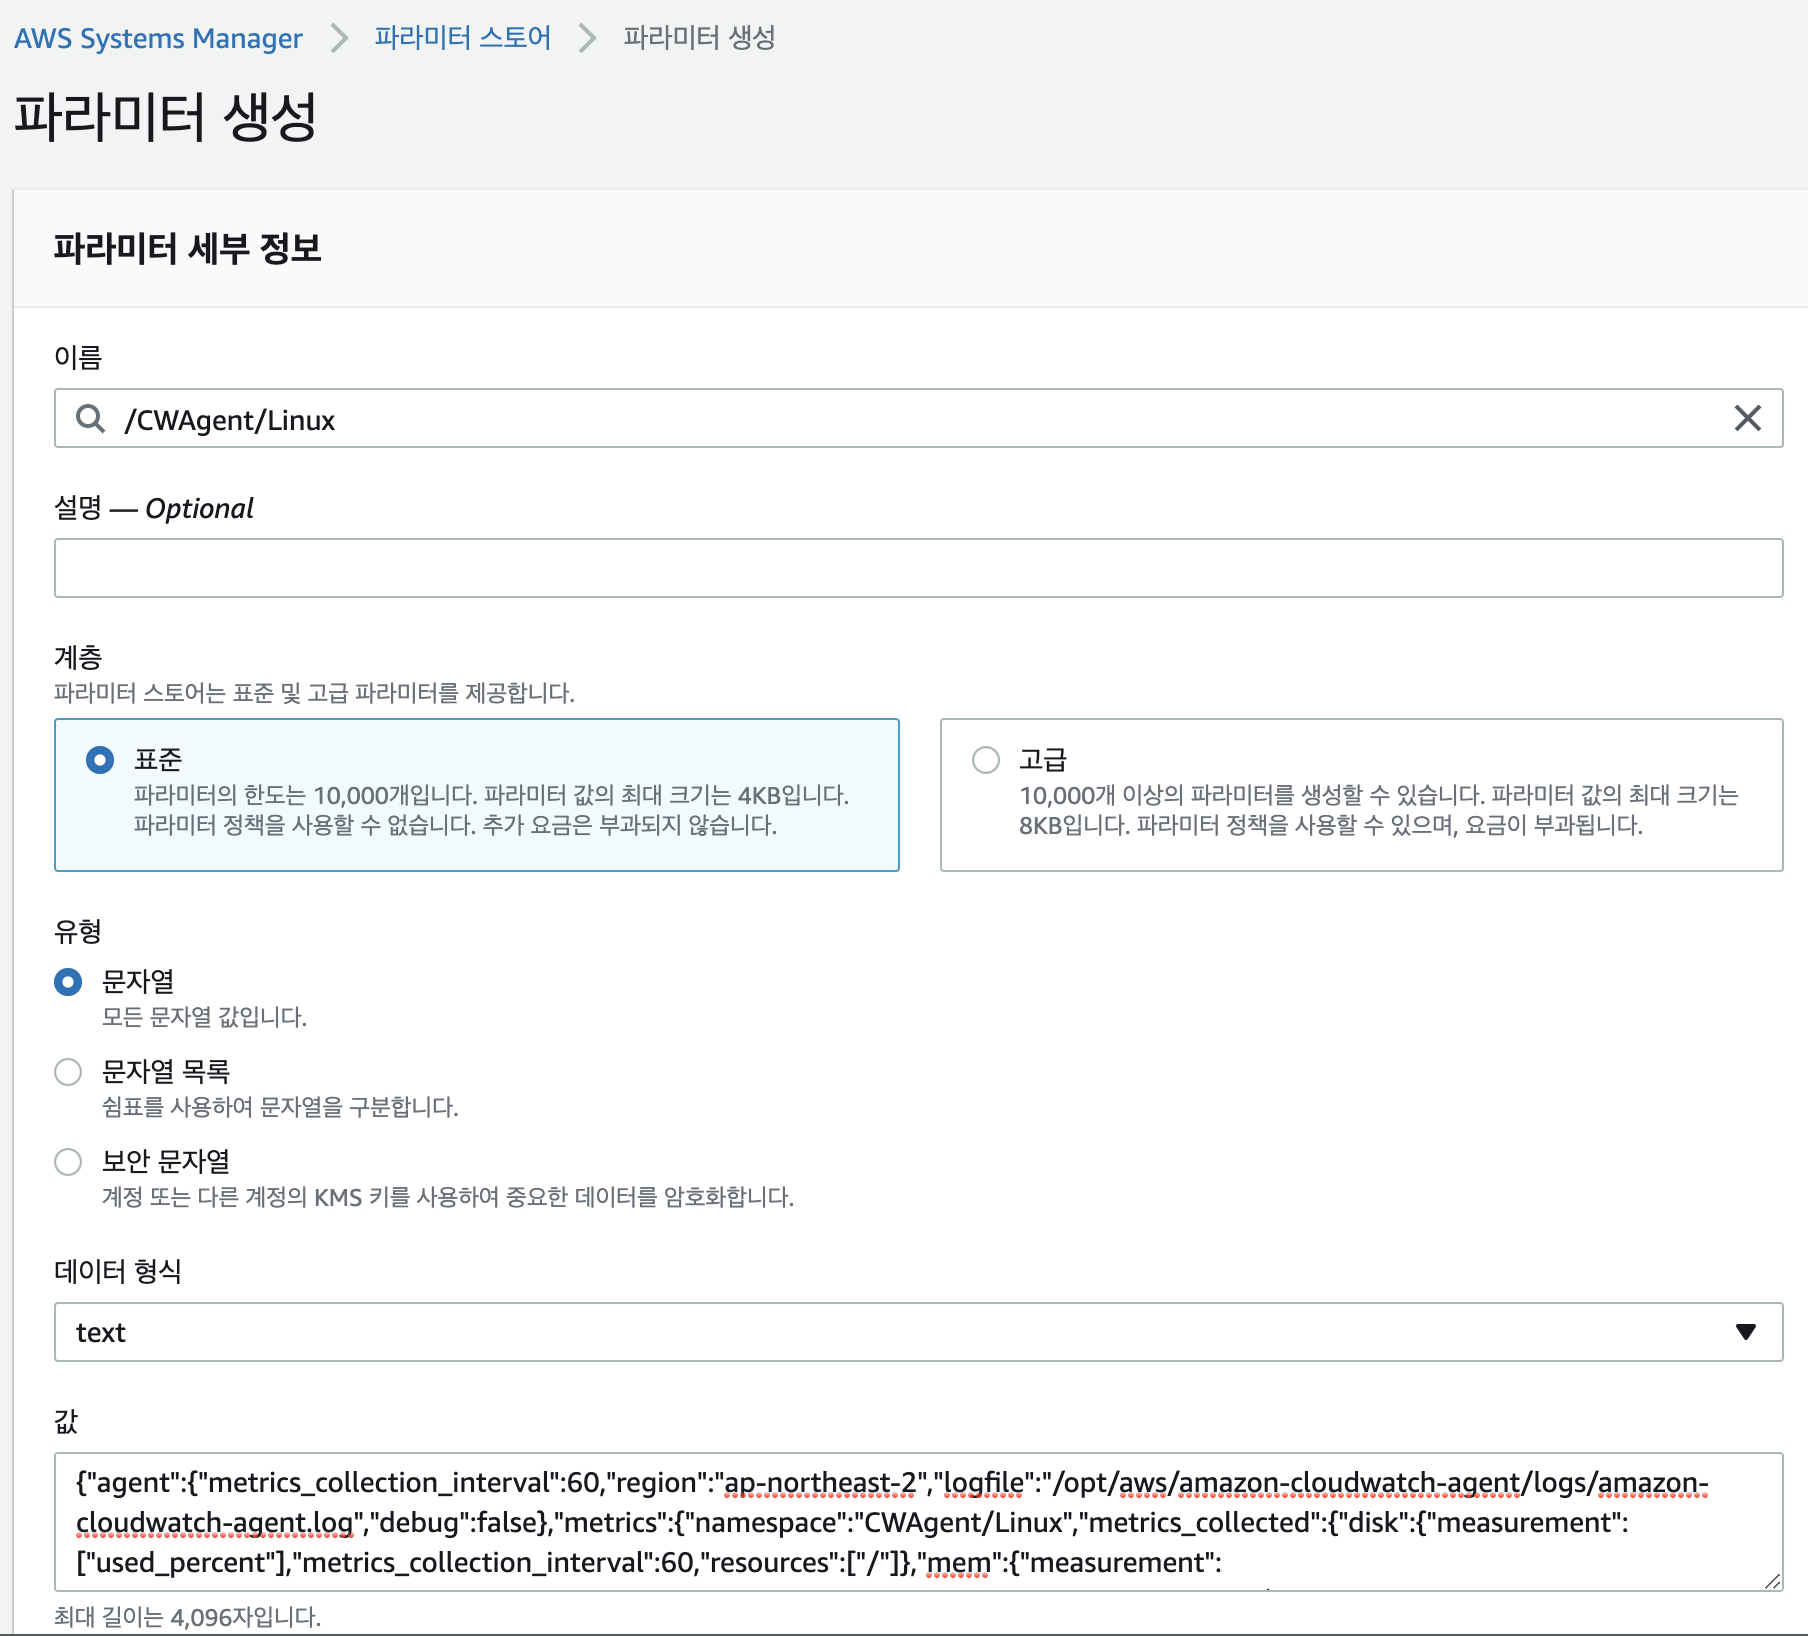Open the 데이터 형식 dropdown showing text
Image resolution: width=1808 pixels, height=1636 pixels.
coord(918,1332)
